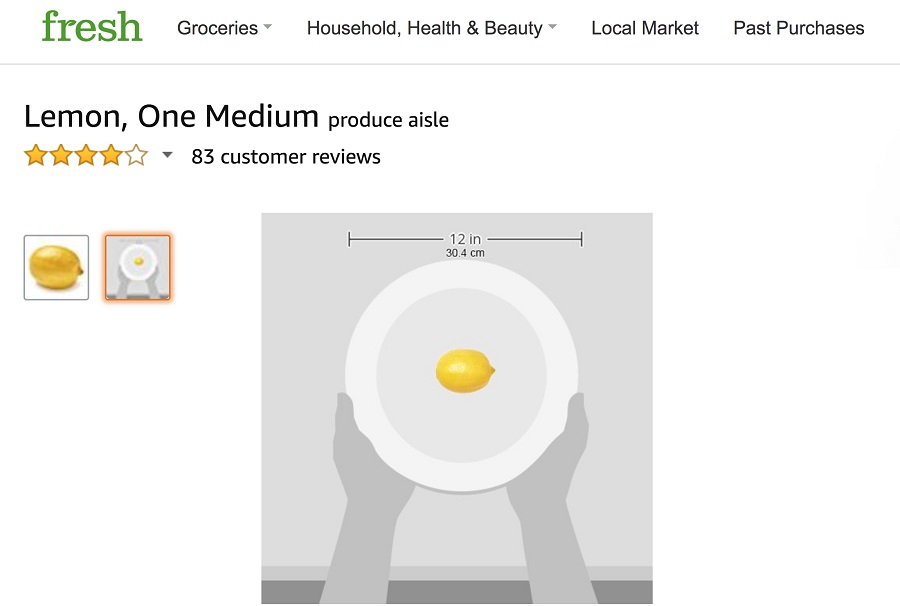Click the green fresh logo
The height and width of the screenshot is (606, 900).
(92, 26)
